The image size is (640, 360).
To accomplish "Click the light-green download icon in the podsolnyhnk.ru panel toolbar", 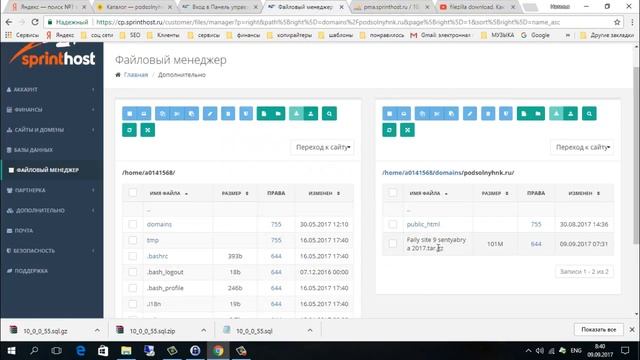I will [556, 113].
